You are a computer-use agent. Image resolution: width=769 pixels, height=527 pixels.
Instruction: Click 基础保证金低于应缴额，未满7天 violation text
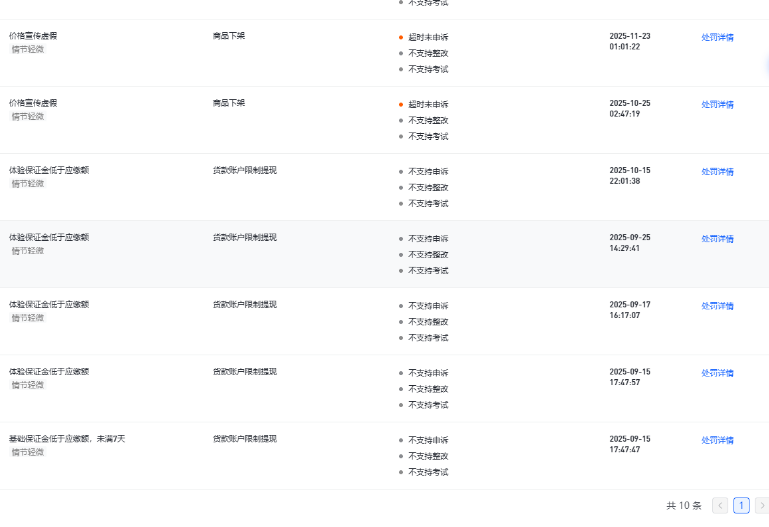pyautogui.click(x=67, y=439)
